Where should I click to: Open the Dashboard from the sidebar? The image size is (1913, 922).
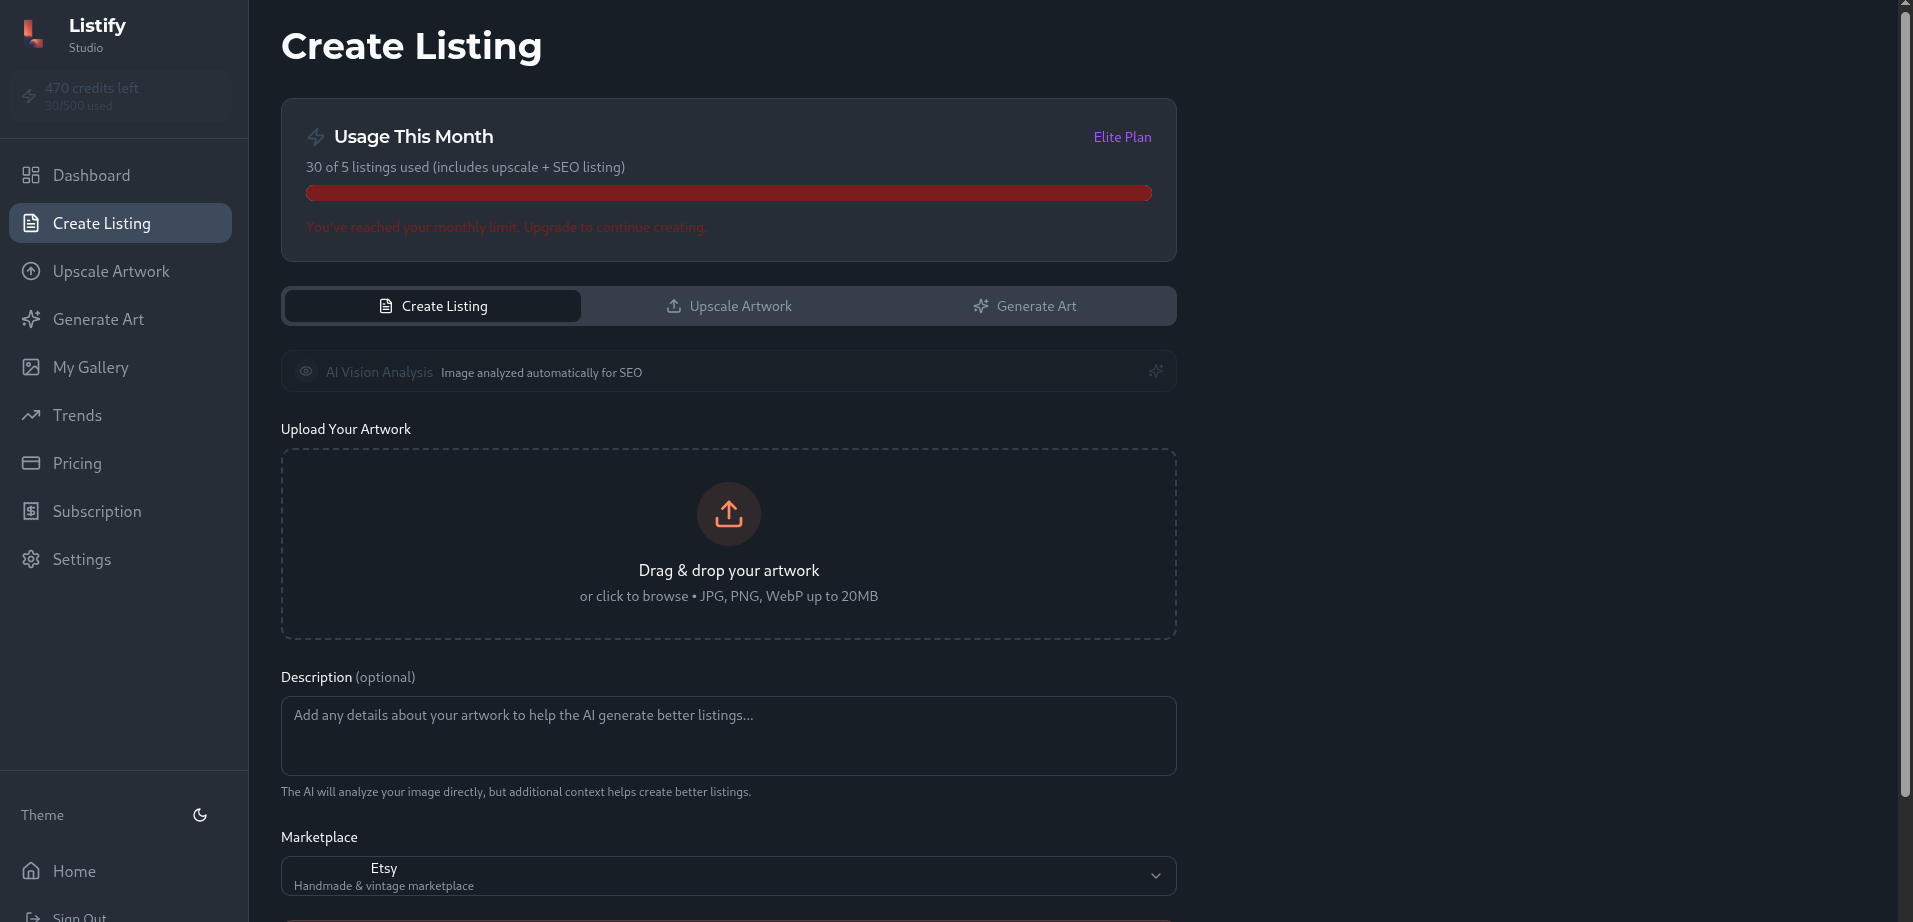(x=91, y=175)
